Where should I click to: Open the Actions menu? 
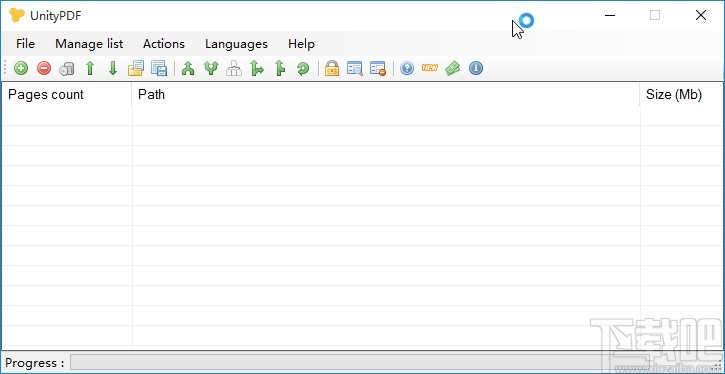point(164,44)
